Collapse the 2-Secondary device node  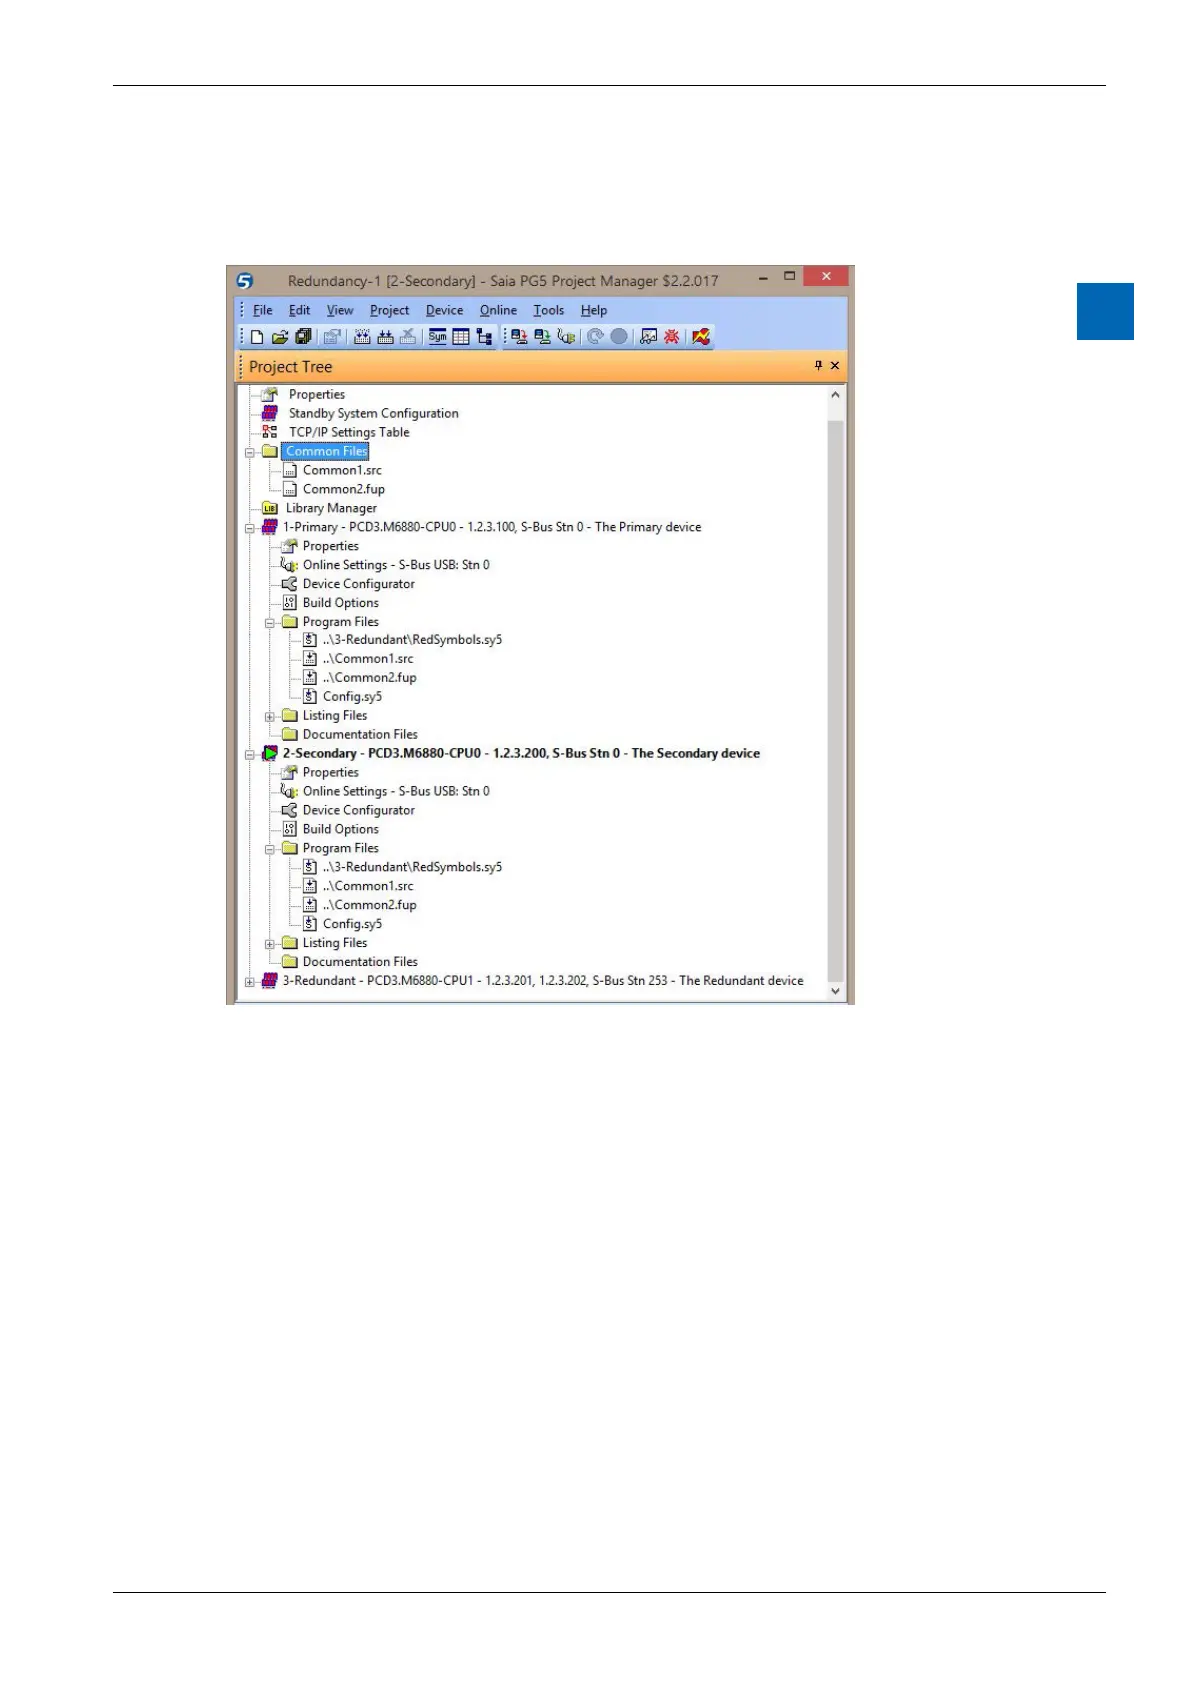[x=250, y=754]
